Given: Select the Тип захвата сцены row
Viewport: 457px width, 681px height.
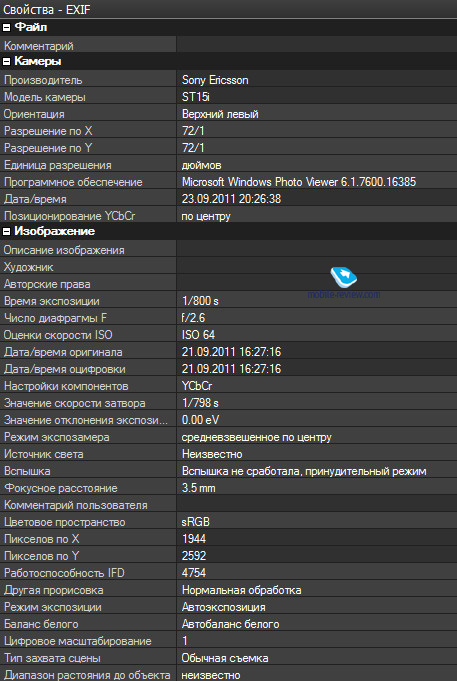Looking at the screenshot, I should [x=228, y=658].
